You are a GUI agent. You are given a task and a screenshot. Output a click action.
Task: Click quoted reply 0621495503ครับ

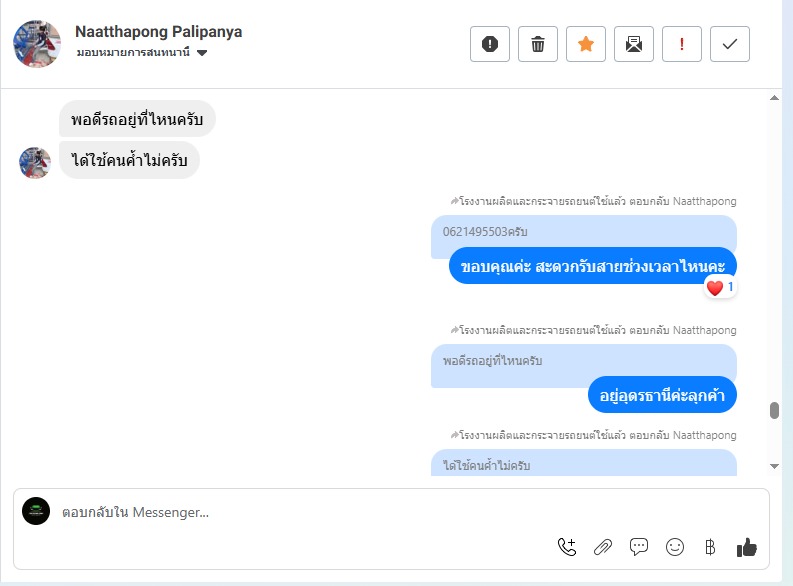point(485,232)
